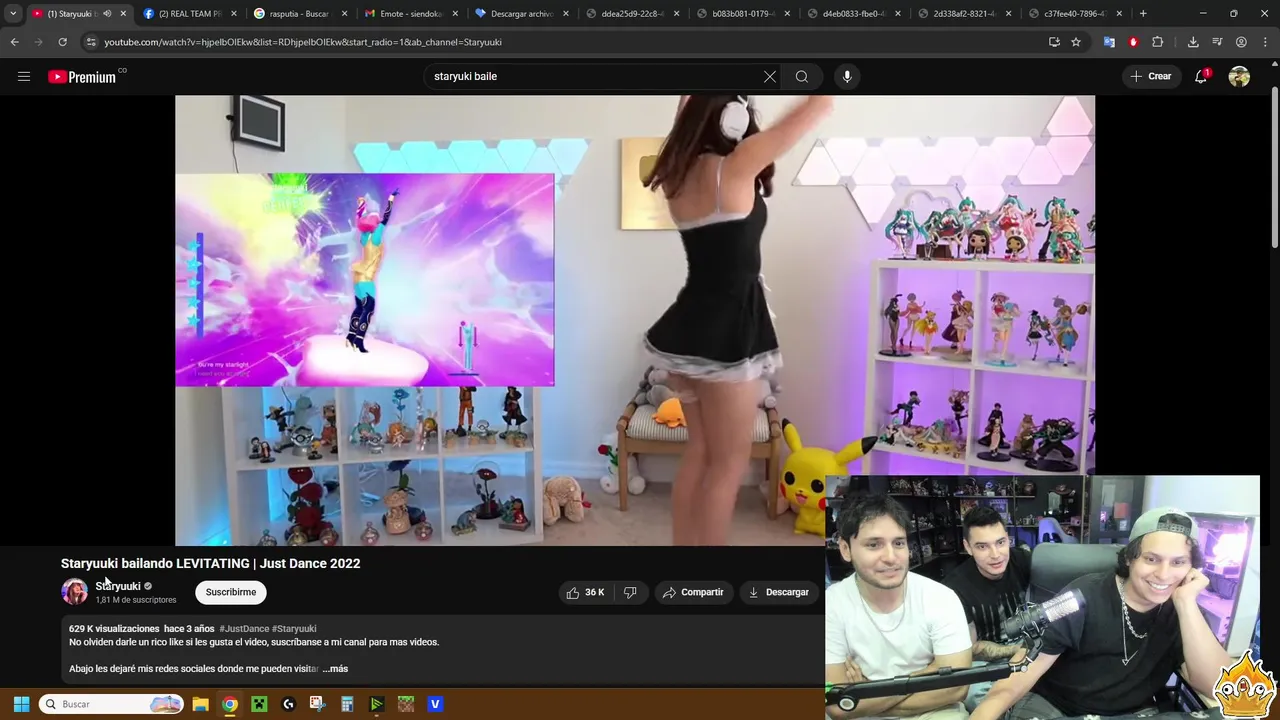Switch to the 2d338af2-8321 tab
The width and height of the screenshot is (1280, 720).
(x=965, y=14)
